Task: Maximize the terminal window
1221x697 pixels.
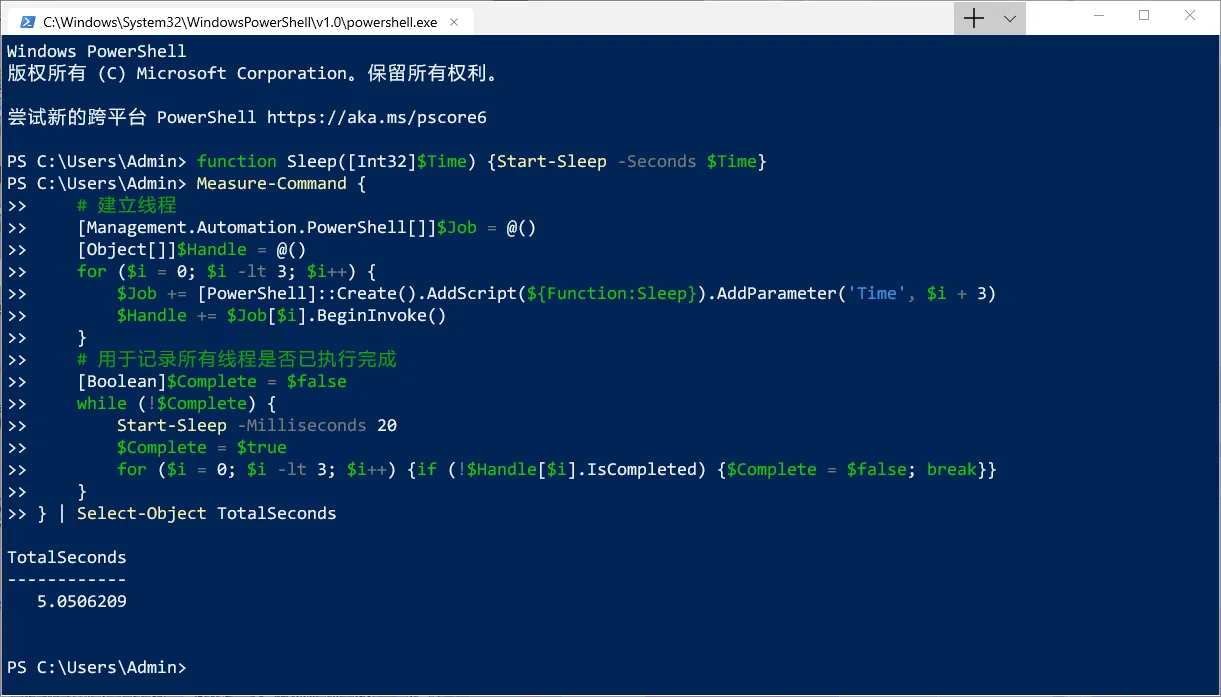Action: (x=1144, y=16)
